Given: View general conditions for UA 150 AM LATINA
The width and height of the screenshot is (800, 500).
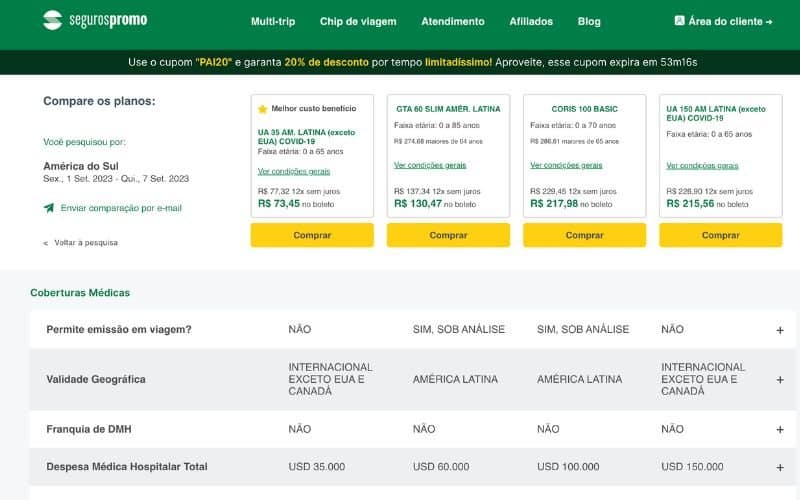Looking at the screenshot, I should click(702, 165).
